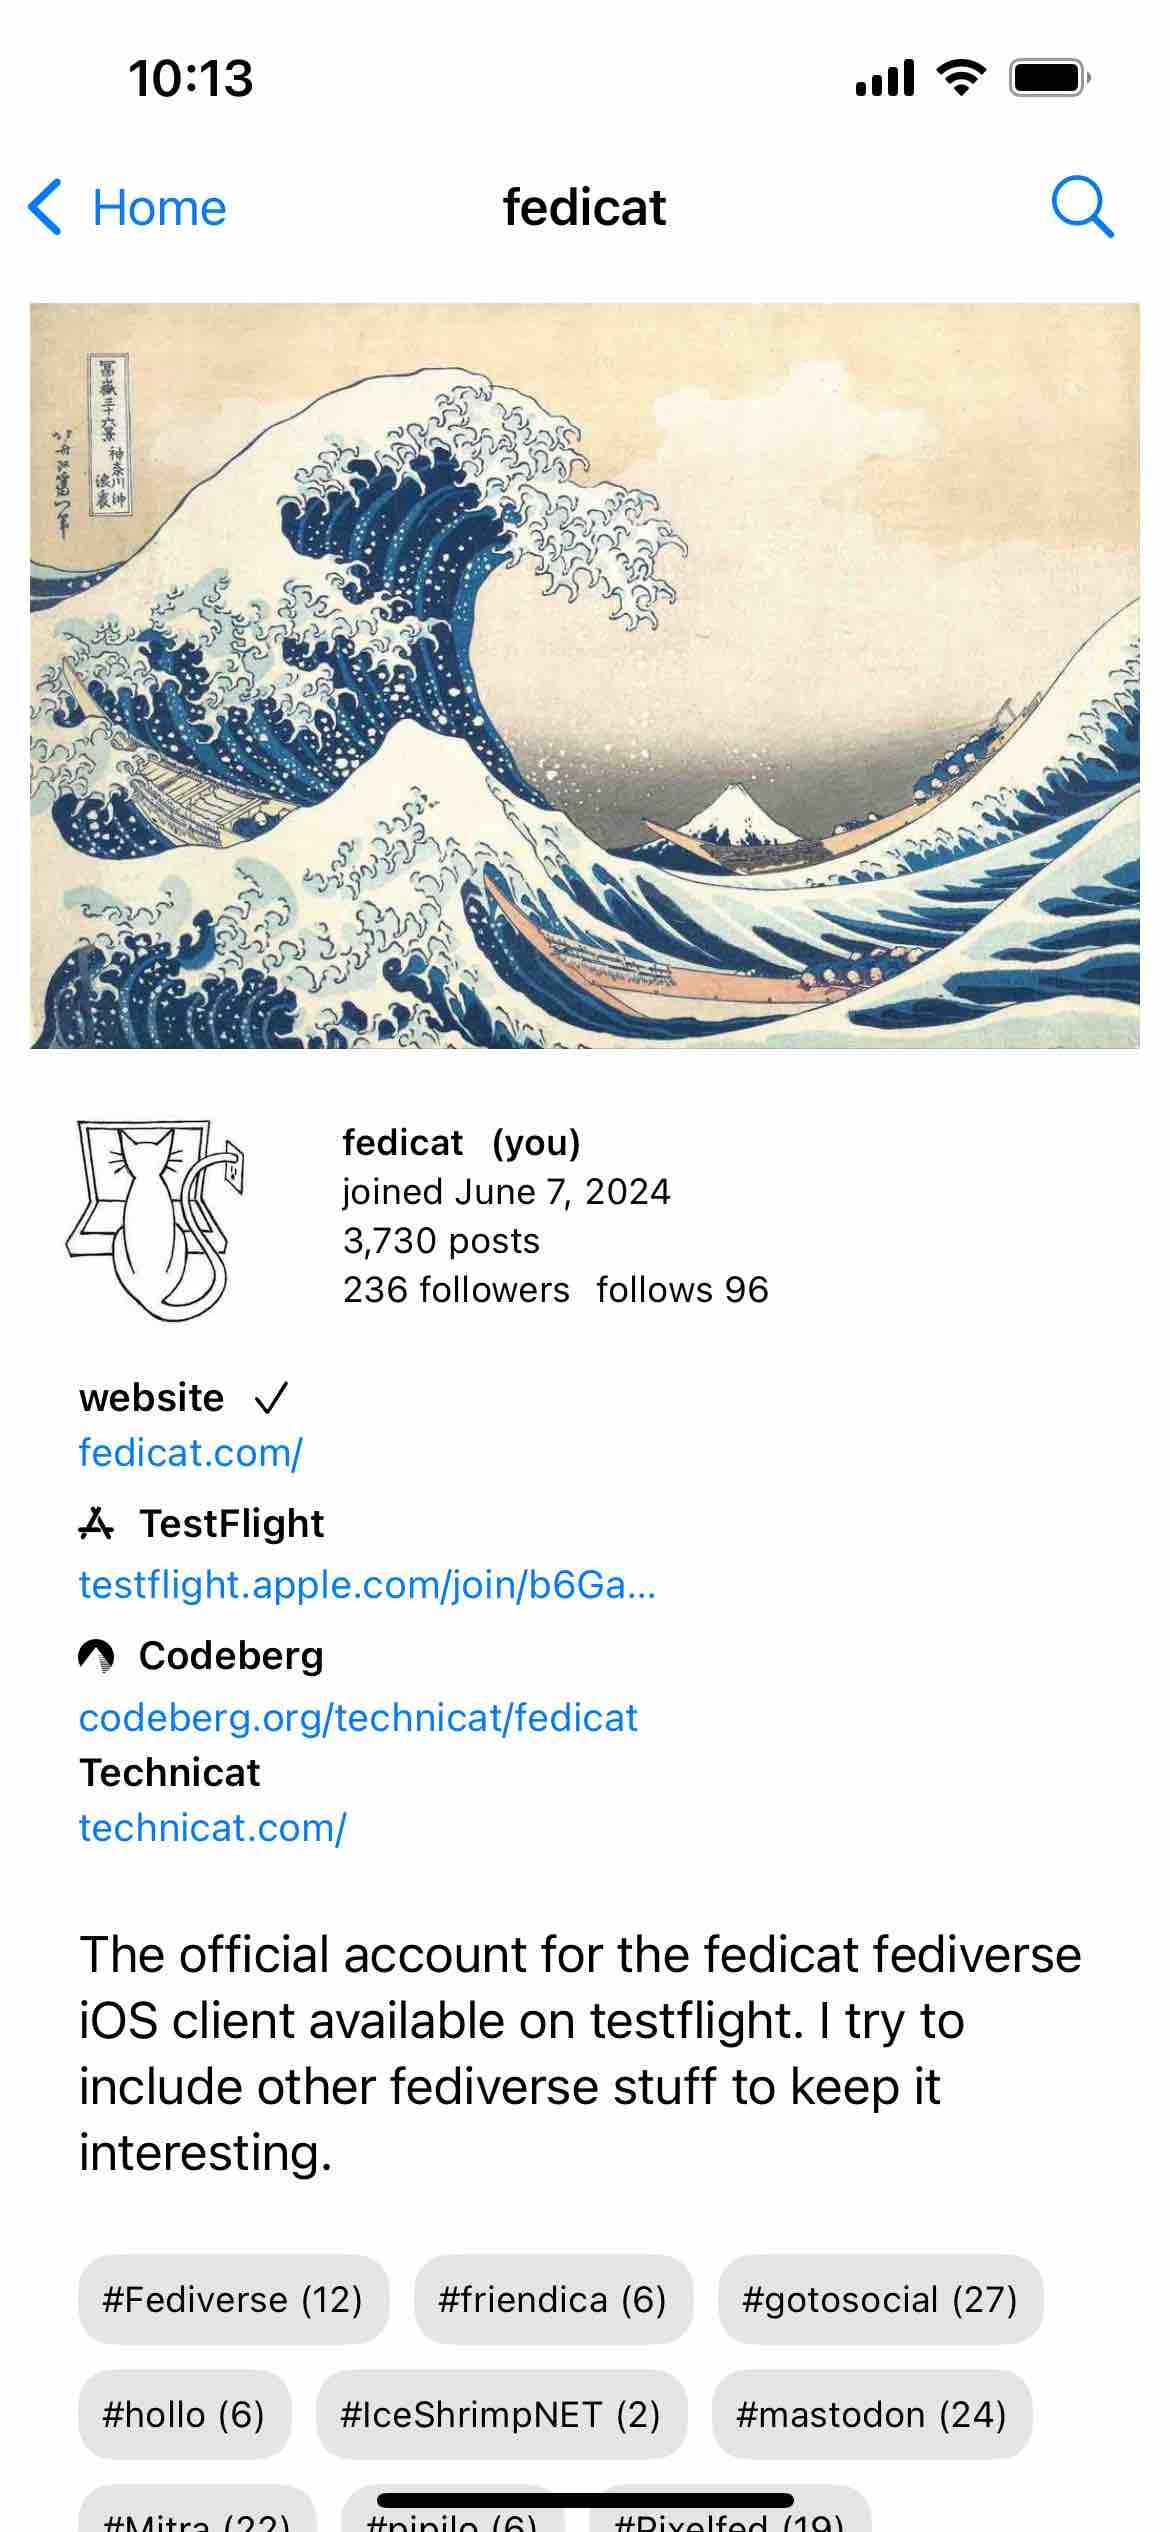Select the #Fediverse (12) hashtag chip
The width and height of the screenshot is (1170, 2532).
233,2300
